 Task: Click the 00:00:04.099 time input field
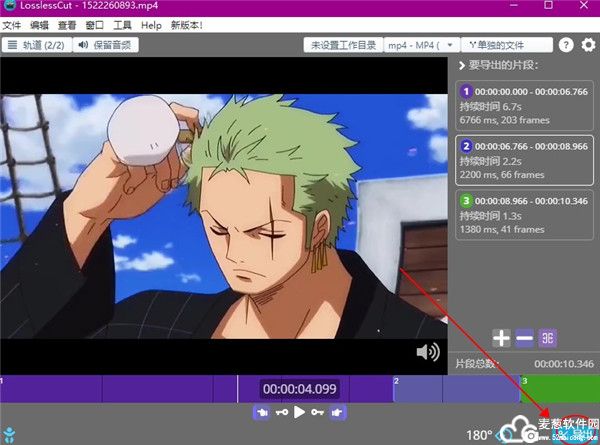point(299,389)
